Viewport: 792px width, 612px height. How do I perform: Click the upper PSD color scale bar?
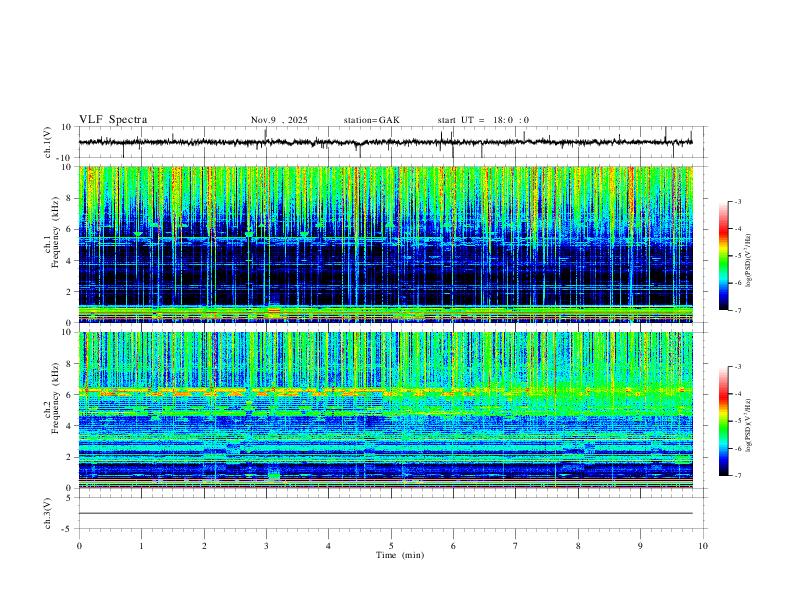click(723, 256)
